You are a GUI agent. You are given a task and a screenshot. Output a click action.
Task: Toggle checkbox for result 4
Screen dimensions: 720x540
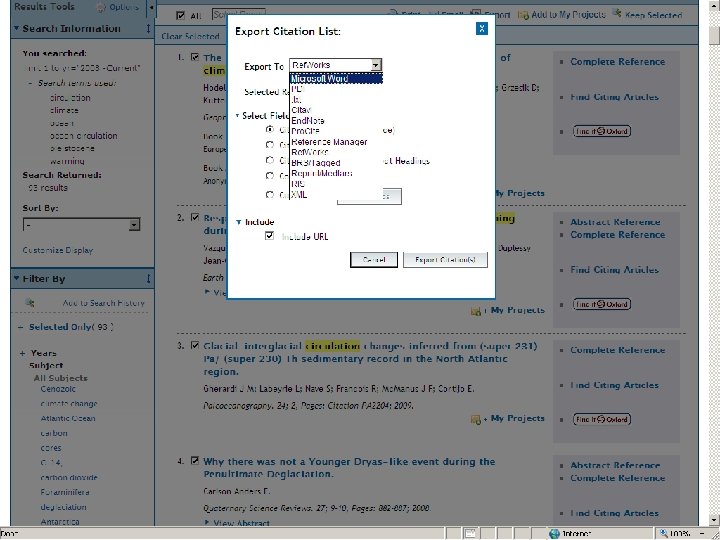pos(195,461)
